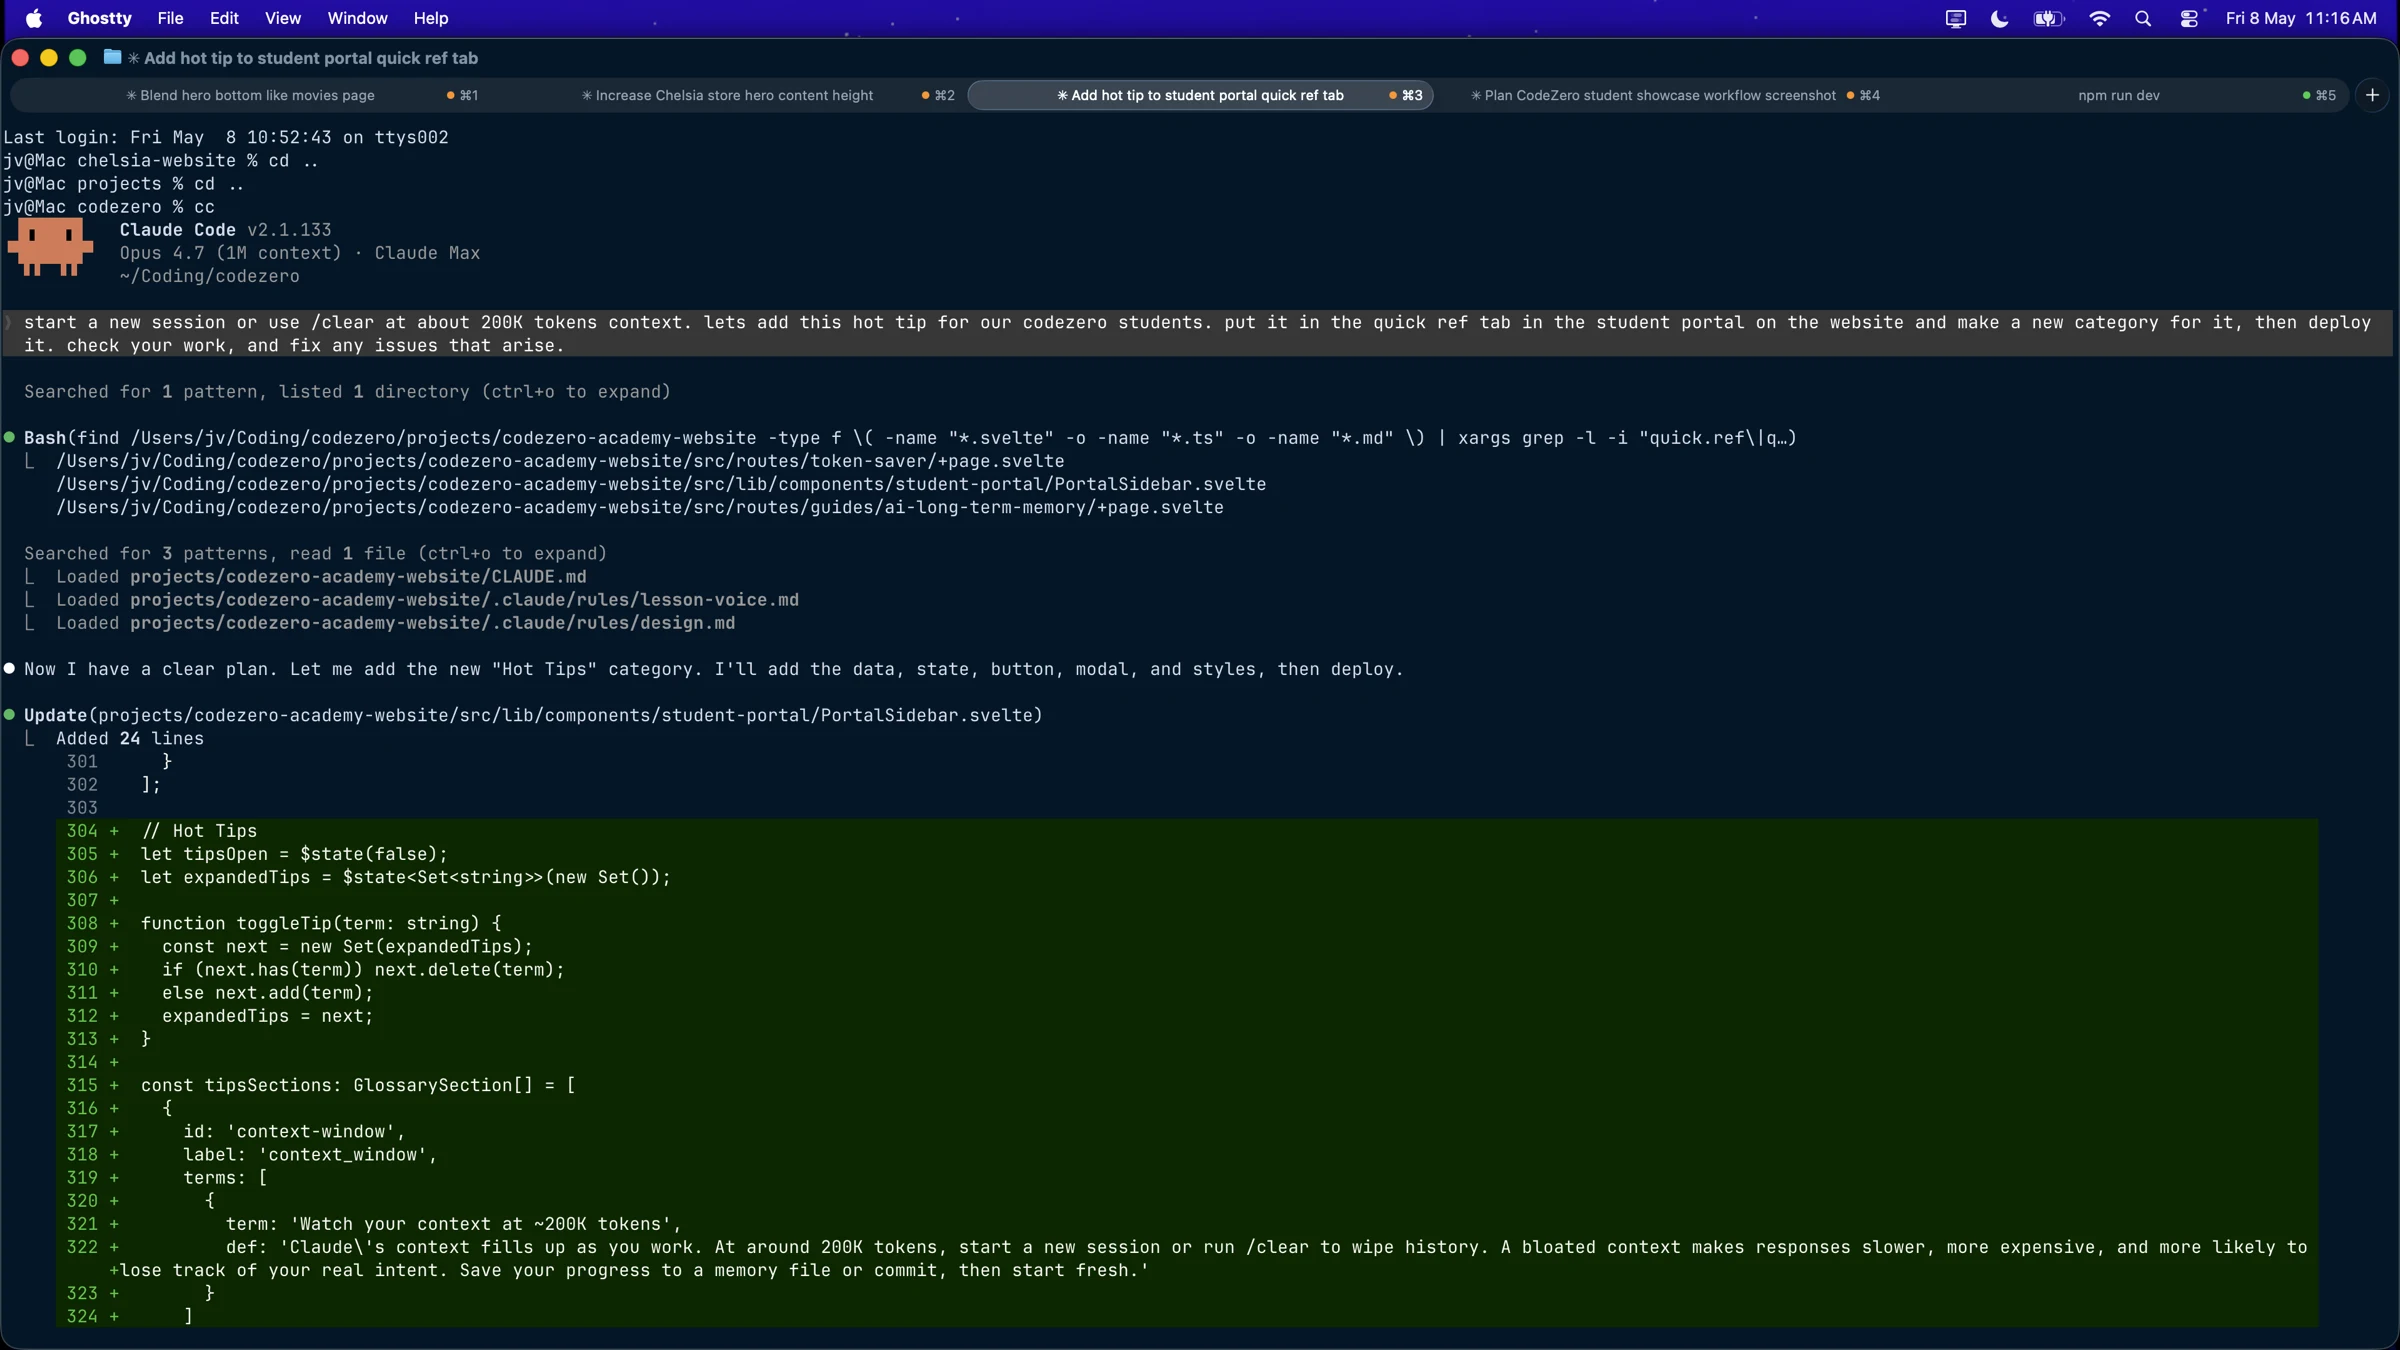
Task: Click the 'Claude Code v2.1.133' header text
Action: (225, 230)
